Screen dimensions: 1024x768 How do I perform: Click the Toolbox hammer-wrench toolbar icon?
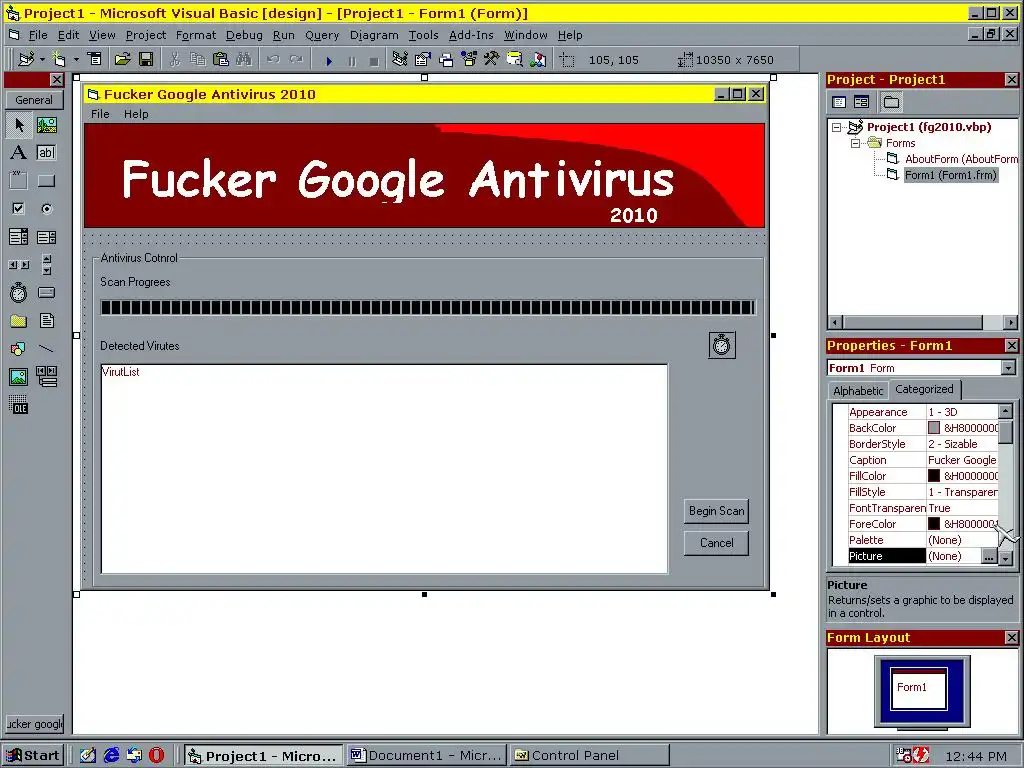492,59
